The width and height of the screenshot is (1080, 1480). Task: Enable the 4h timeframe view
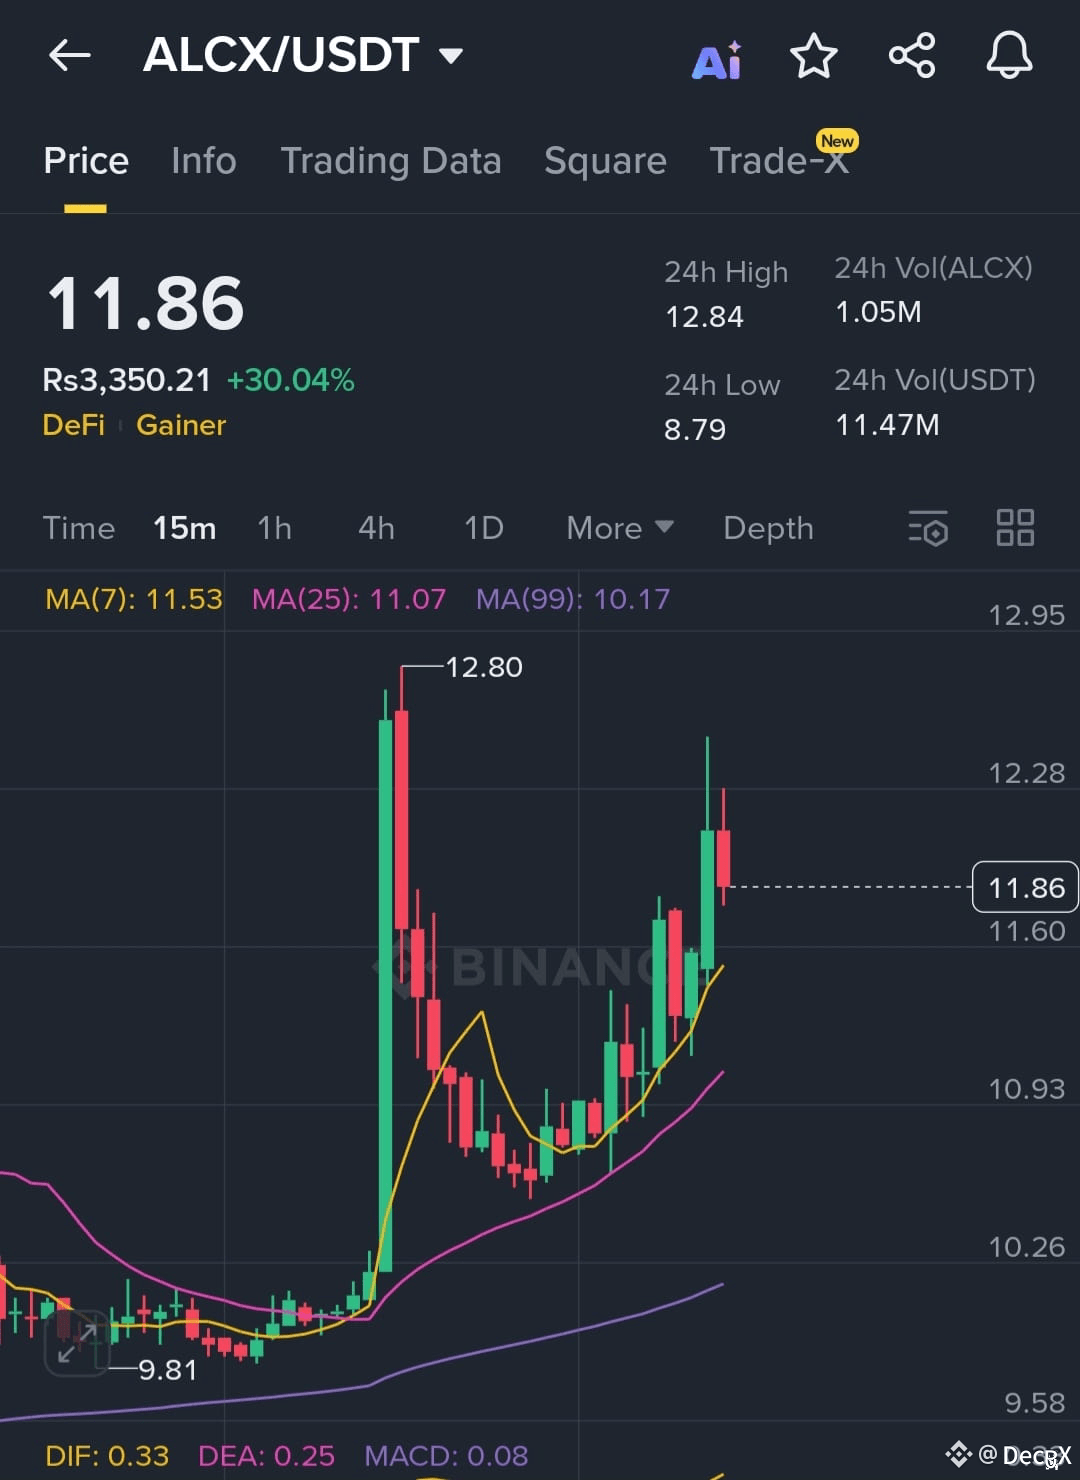[375, 529]
